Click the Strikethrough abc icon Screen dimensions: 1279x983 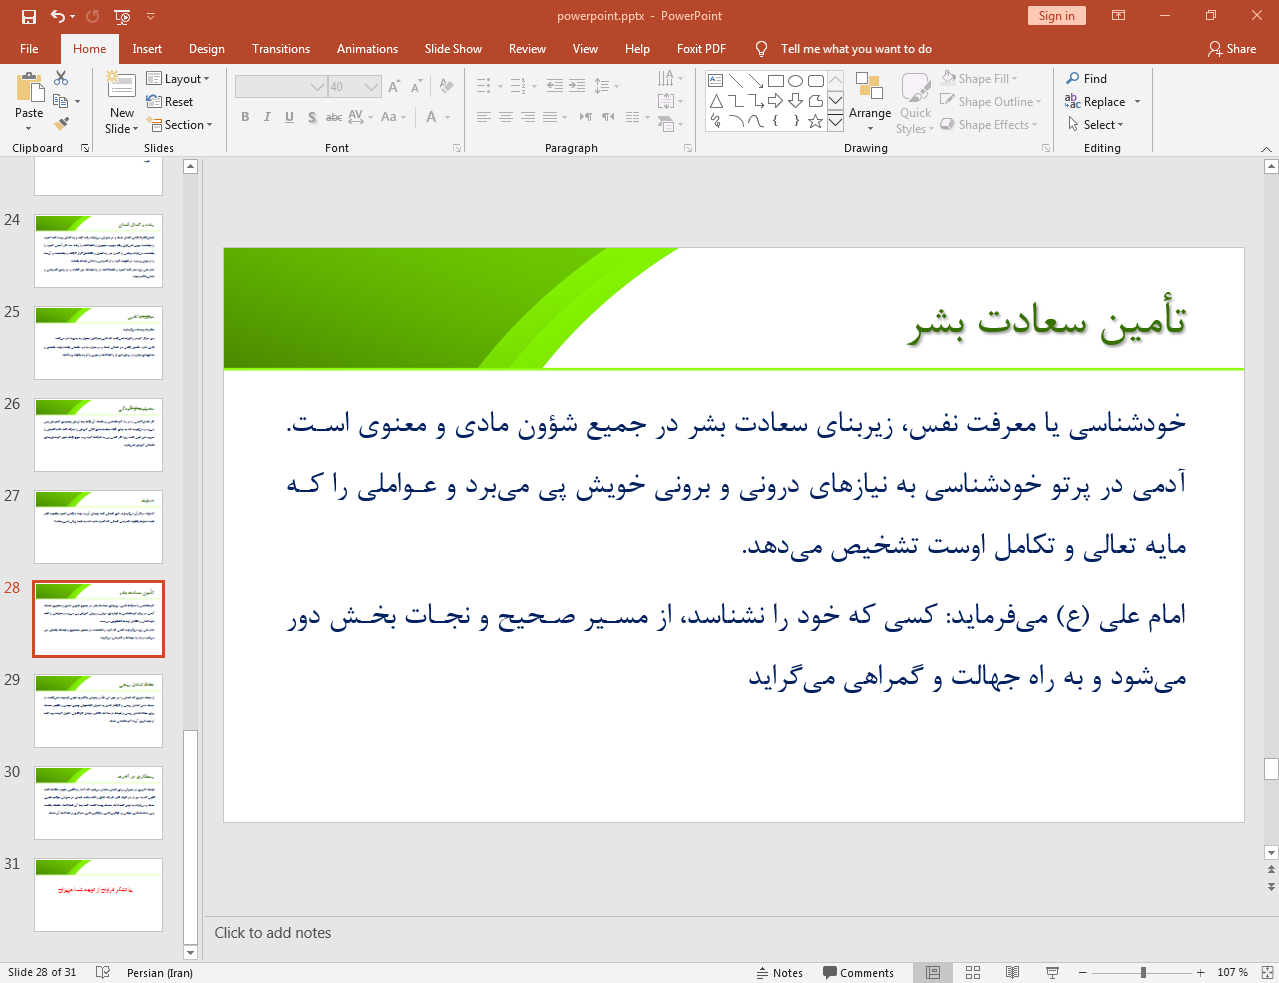point(334,117)
